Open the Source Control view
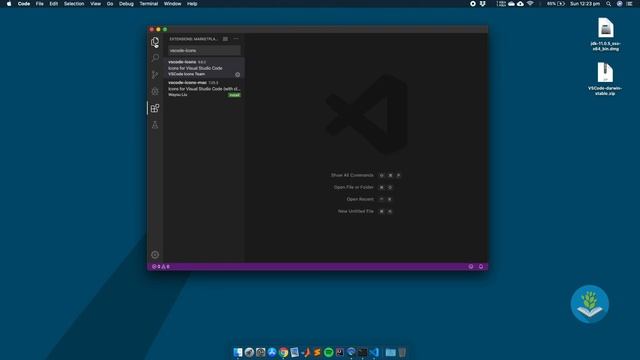The height and width of the screenshot is (360, 640). point(155,75)
